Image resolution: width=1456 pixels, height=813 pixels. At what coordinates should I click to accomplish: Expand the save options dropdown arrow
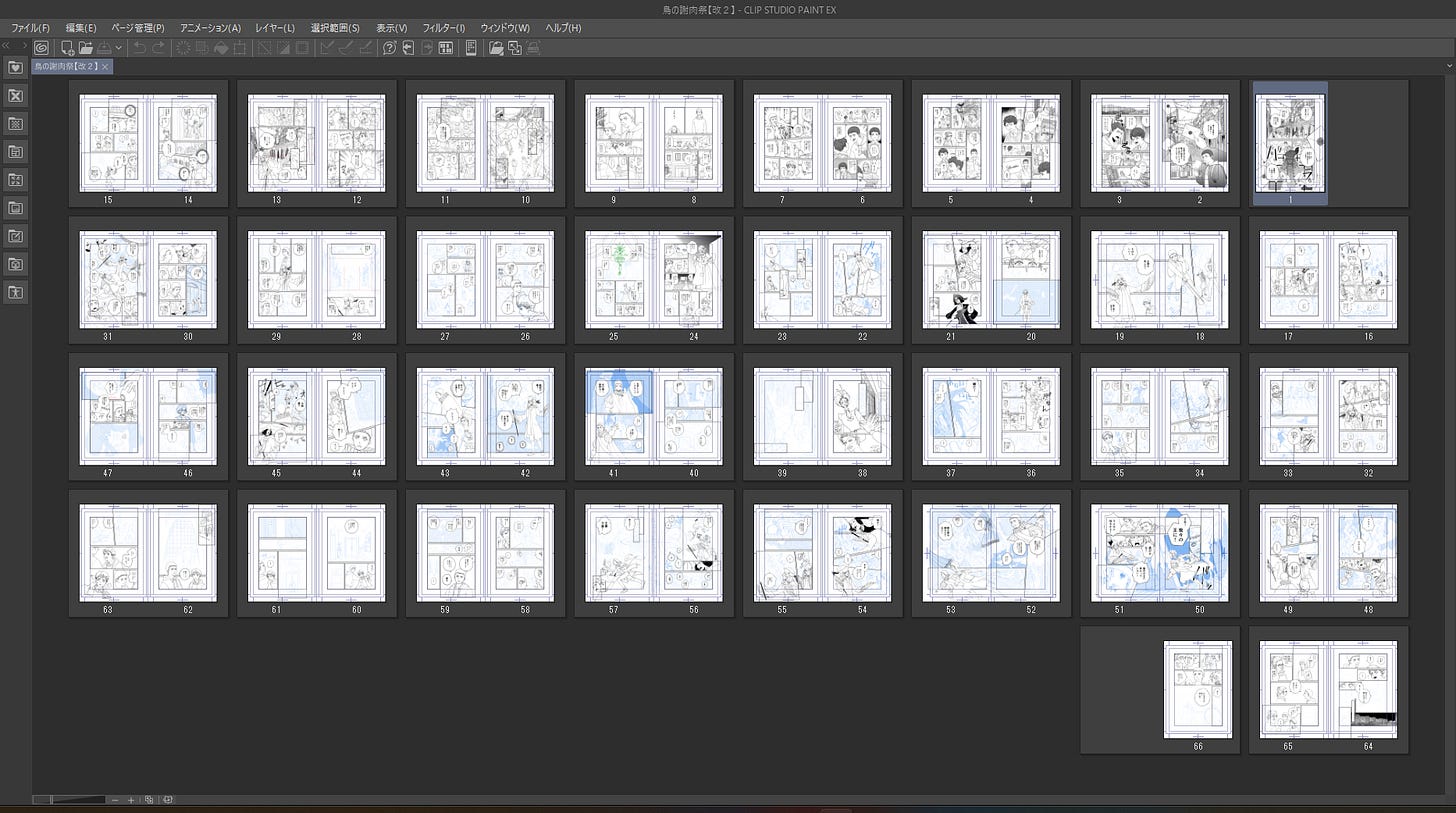pyautogui.click(x=118, y=47)
